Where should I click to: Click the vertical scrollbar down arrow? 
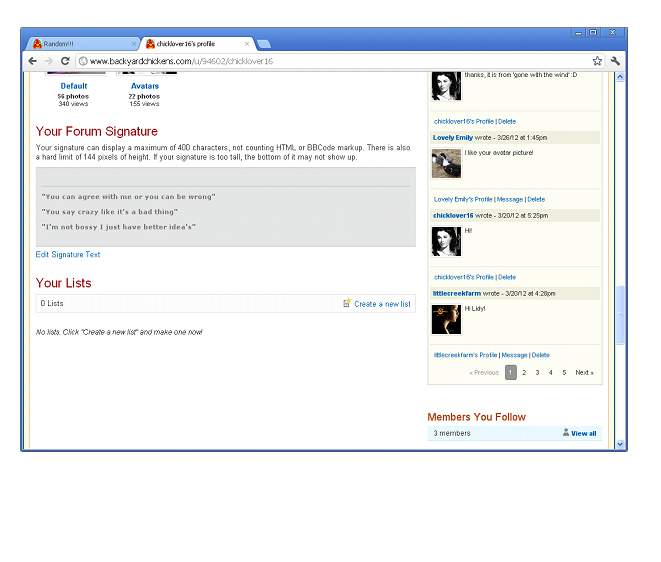click(x=620, y=443)
